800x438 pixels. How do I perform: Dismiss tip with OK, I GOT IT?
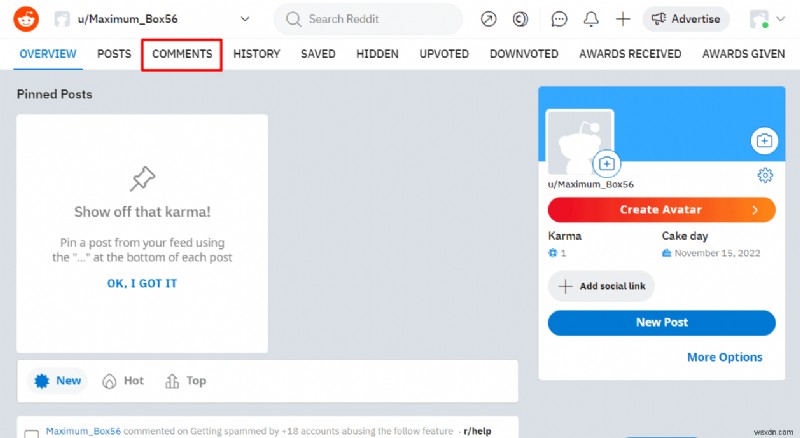tap(142, 283)
